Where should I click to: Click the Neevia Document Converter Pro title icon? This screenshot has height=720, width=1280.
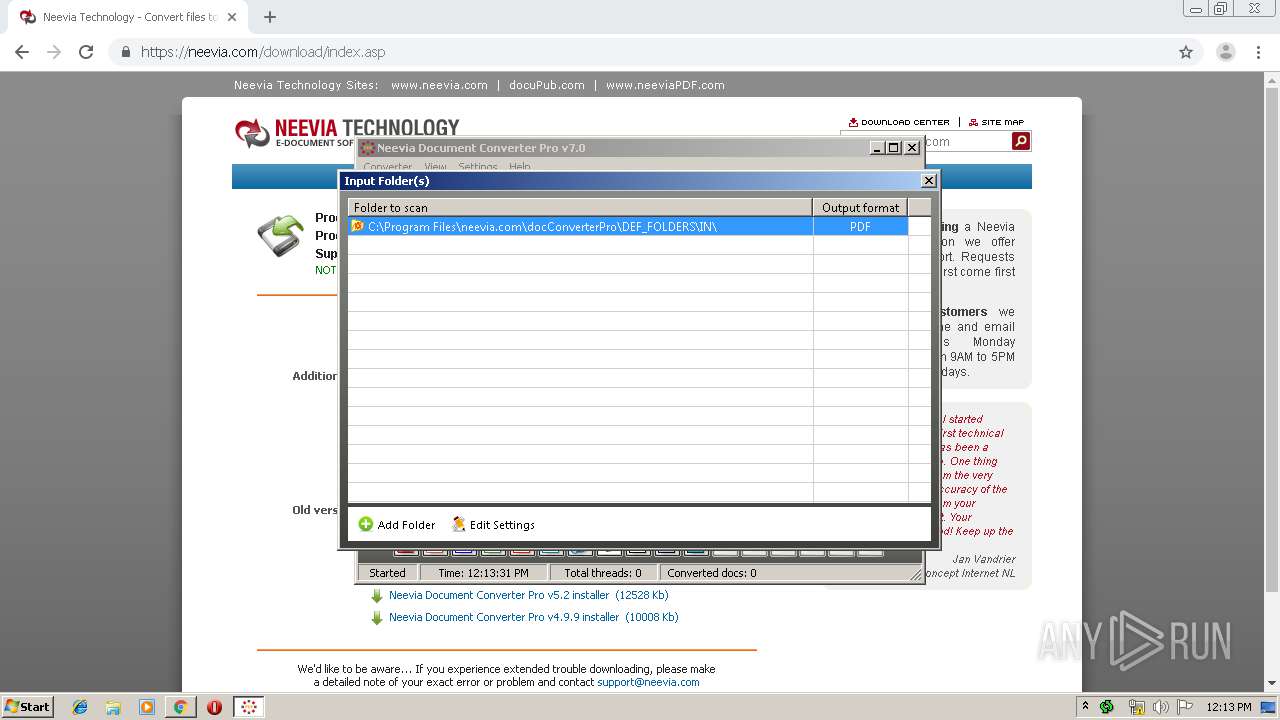pos(367,148)
